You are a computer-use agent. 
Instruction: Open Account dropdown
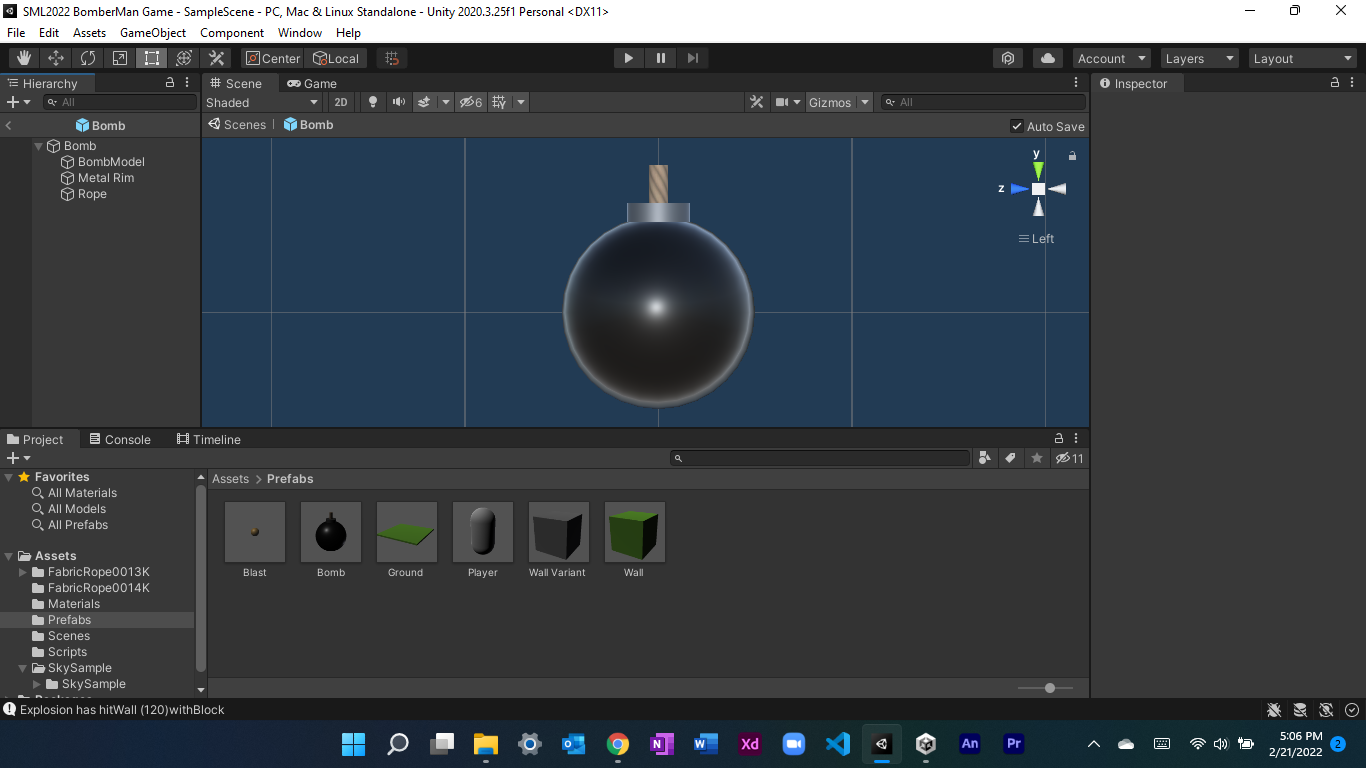1111,58
